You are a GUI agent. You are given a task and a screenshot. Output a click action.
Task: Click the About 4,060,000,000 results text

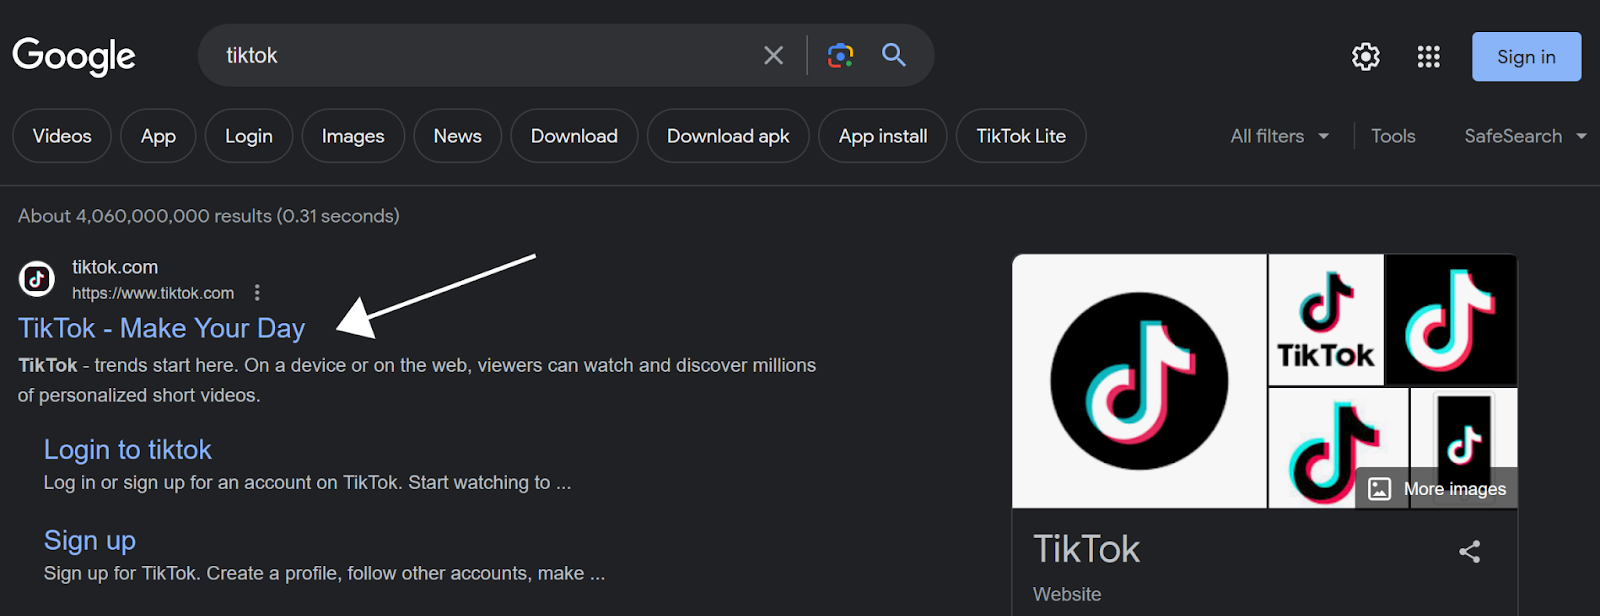click(x=209, y=216)
